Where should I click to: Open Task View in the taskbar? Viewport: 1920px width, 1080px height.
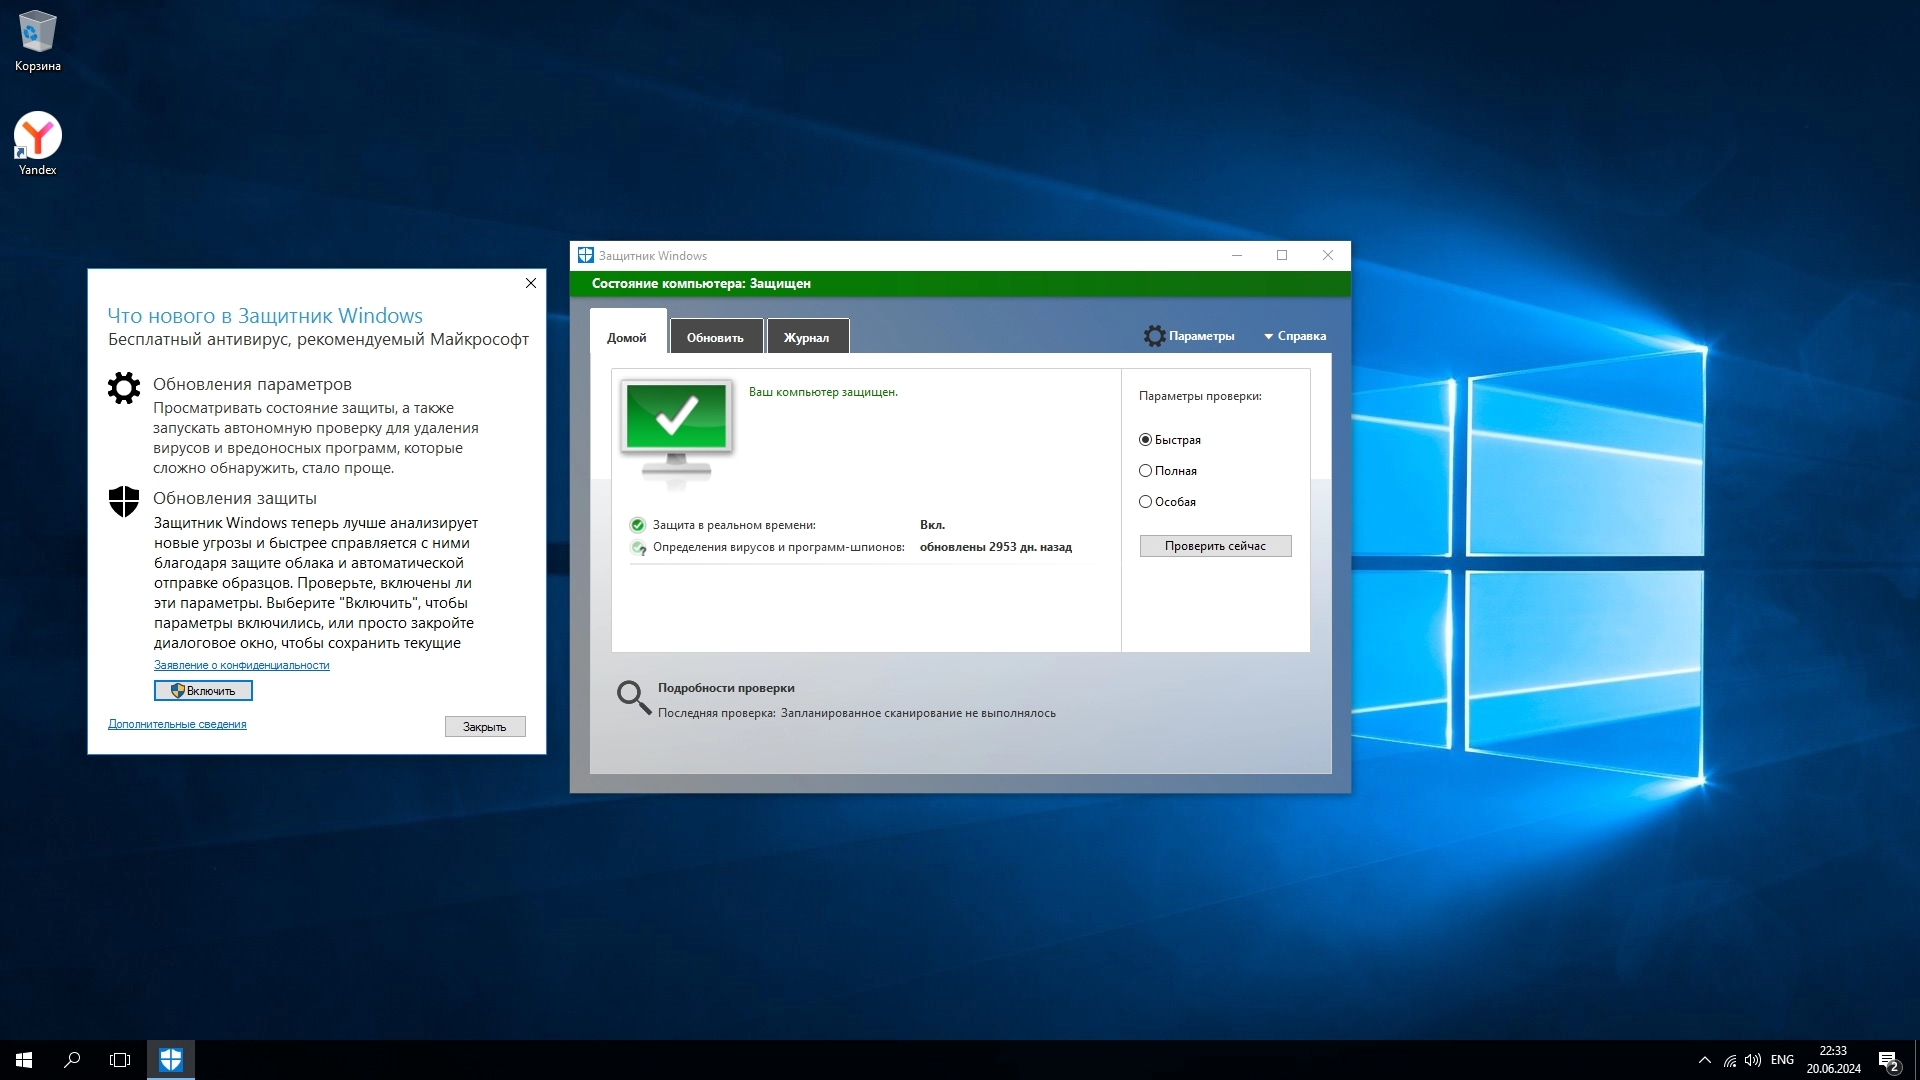120,1060
